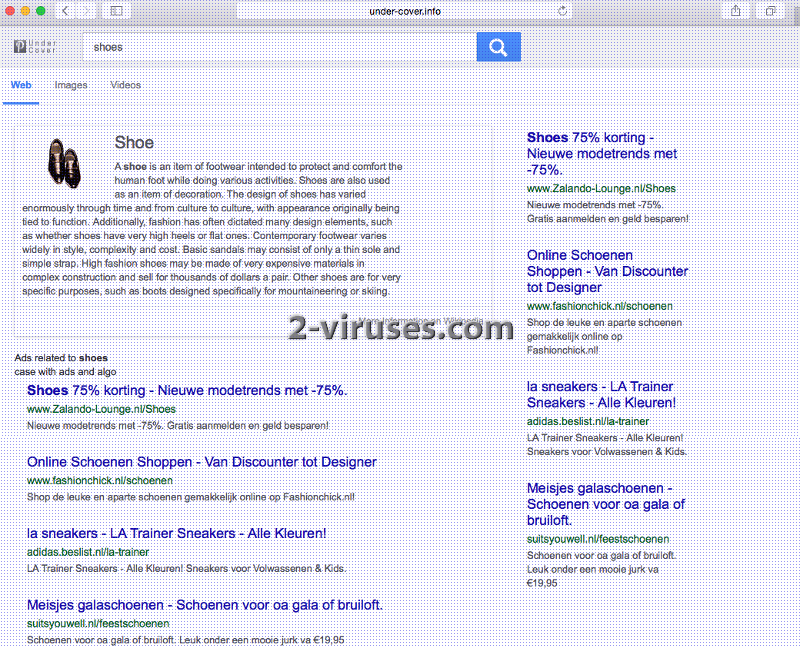Screen dimensions: 800x648
Task: Open main-column 'Meisjes galaschoenen' link
Action: pos(205,605)
